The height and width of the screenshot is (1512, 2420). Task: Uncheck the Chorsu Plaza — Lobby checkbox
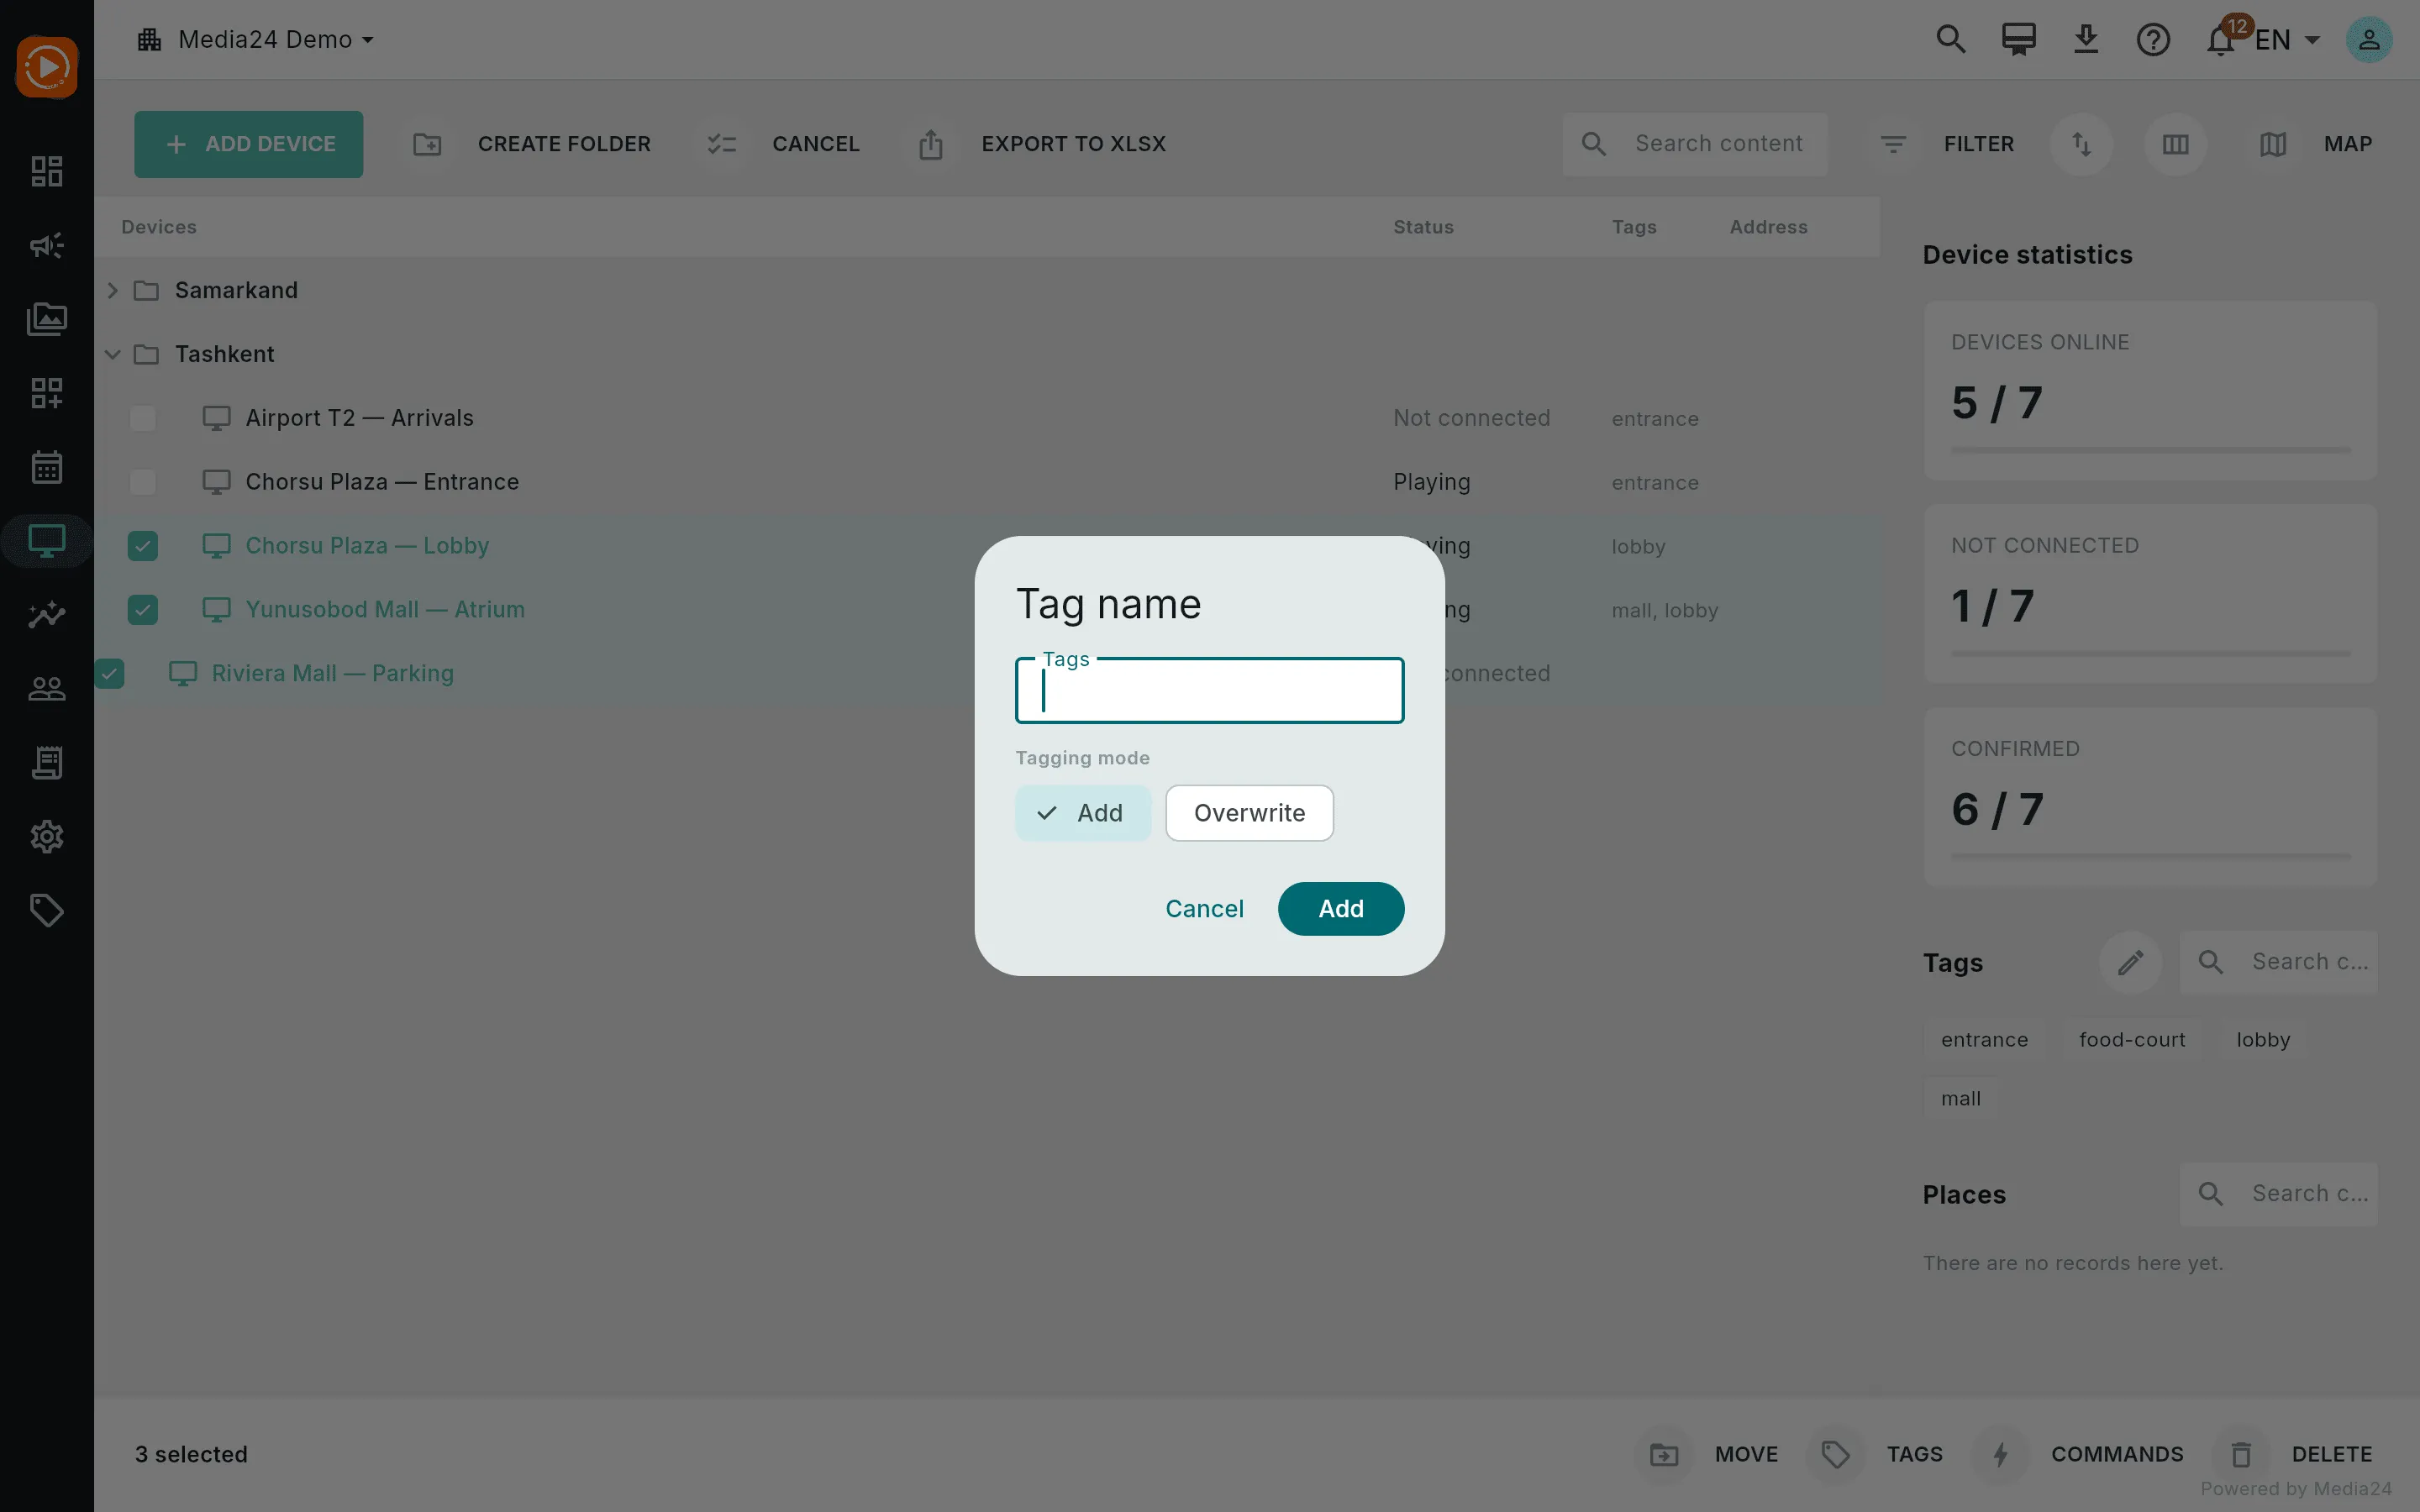143,546
